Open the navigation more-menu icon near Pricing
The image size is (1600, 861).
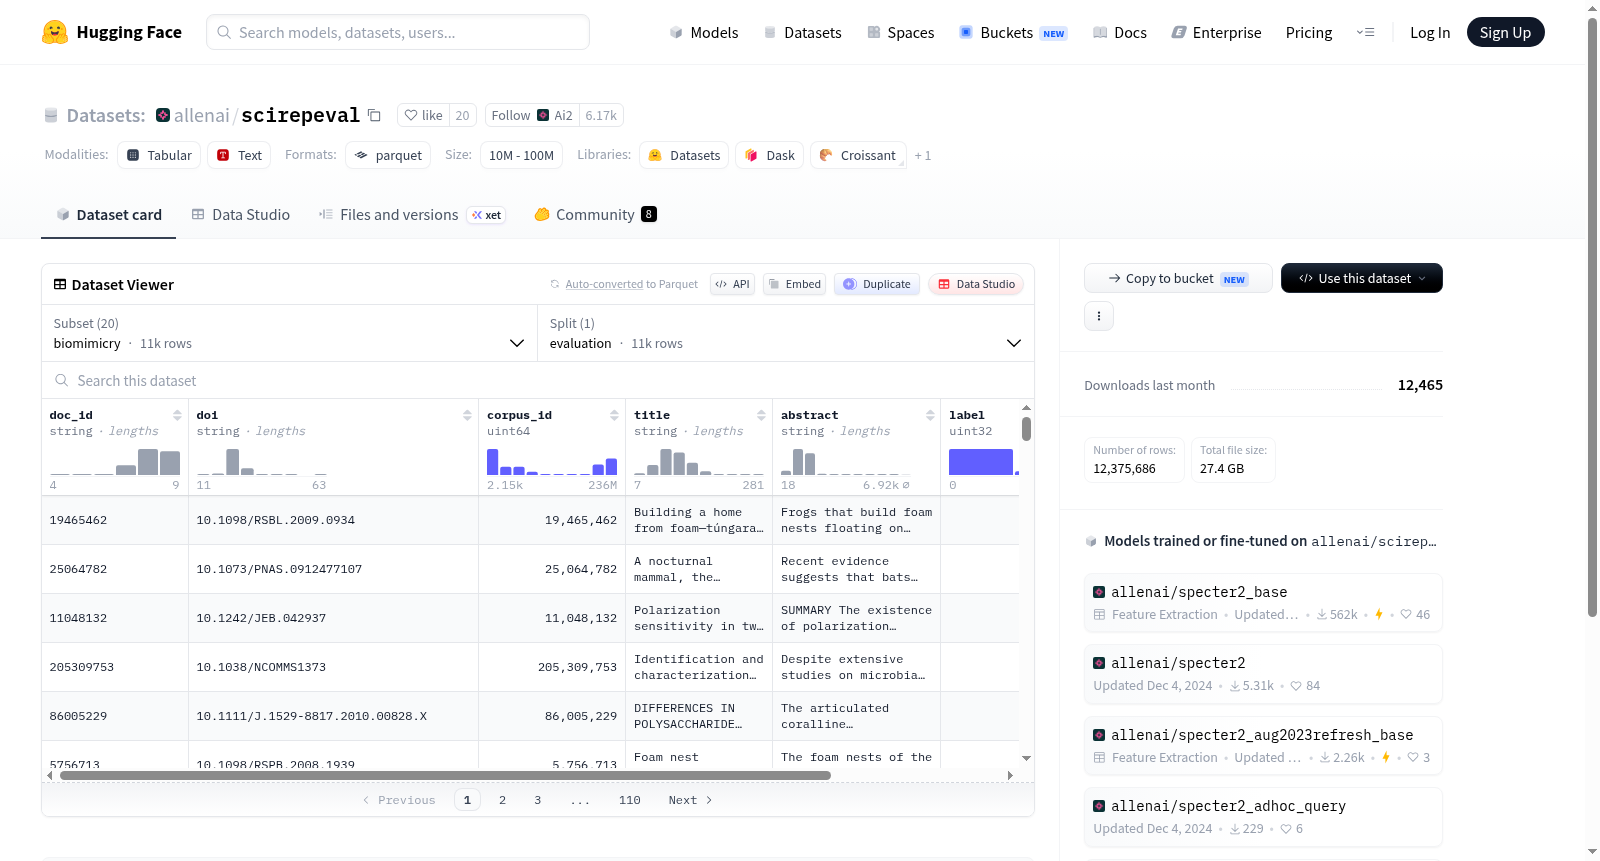1365,32
